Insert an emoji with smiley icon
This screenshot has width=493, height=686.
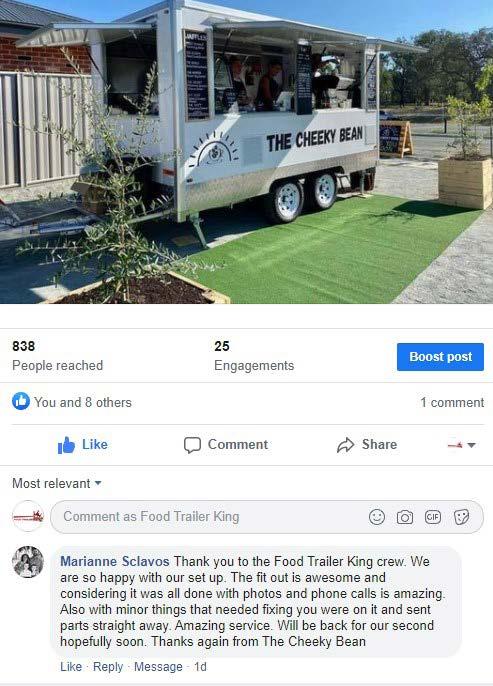(x=377, y=517)
